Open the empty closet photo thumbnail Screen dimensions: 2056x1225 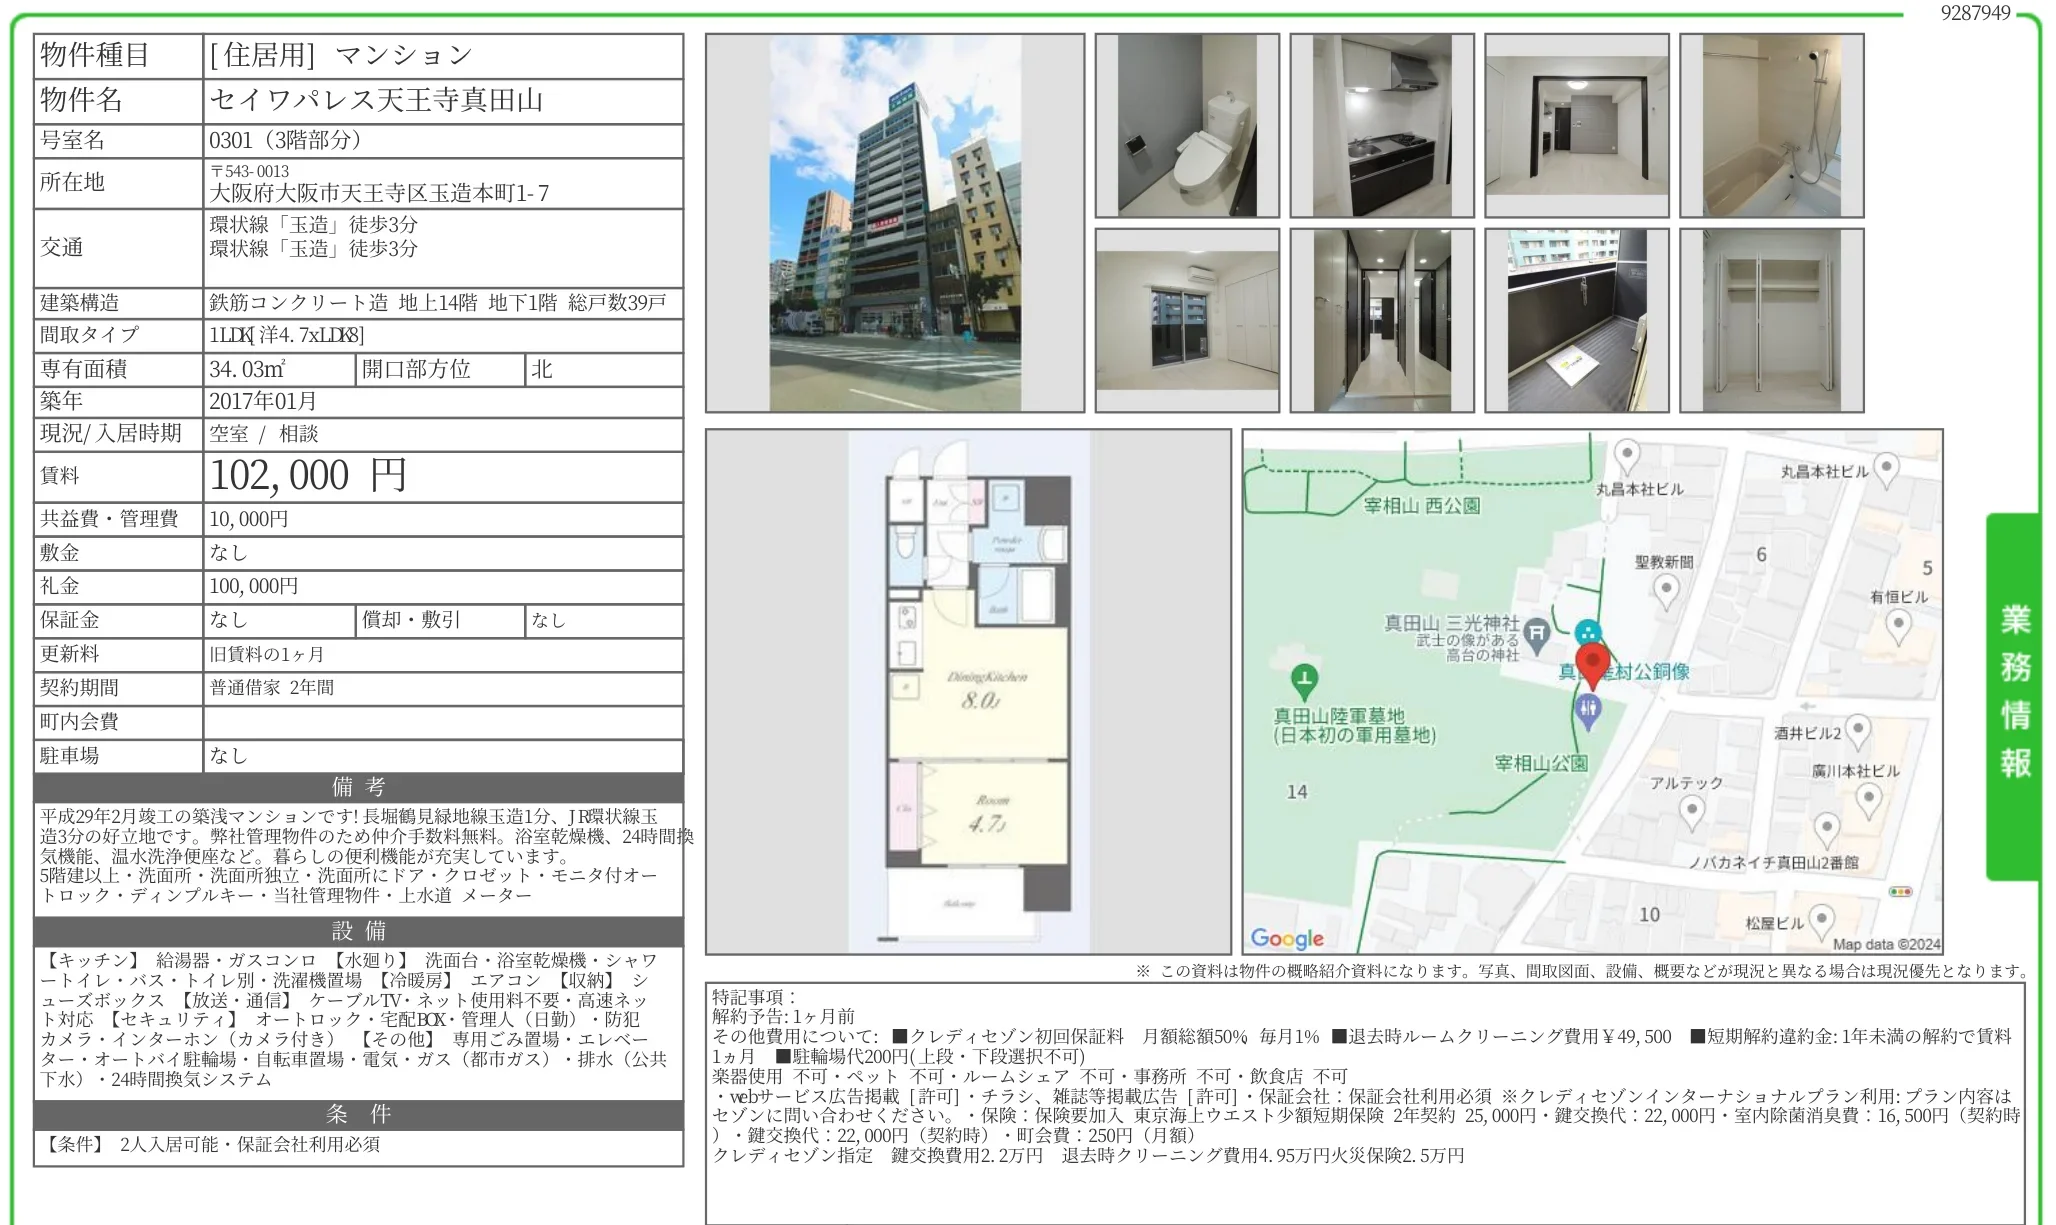1772,321
